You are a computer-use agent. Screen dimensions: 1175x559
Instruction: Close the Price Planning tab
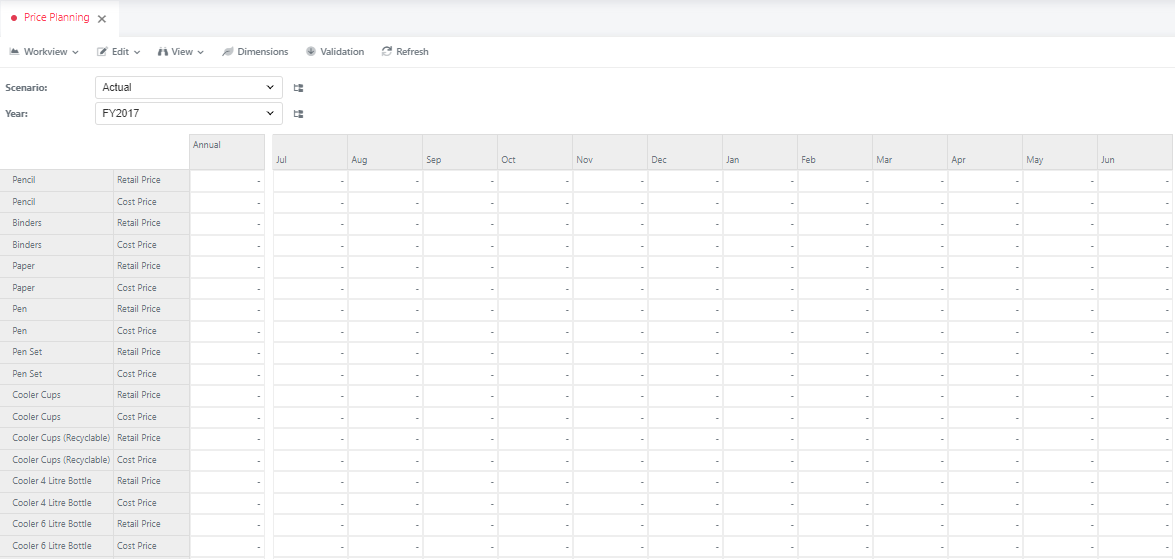102,19
